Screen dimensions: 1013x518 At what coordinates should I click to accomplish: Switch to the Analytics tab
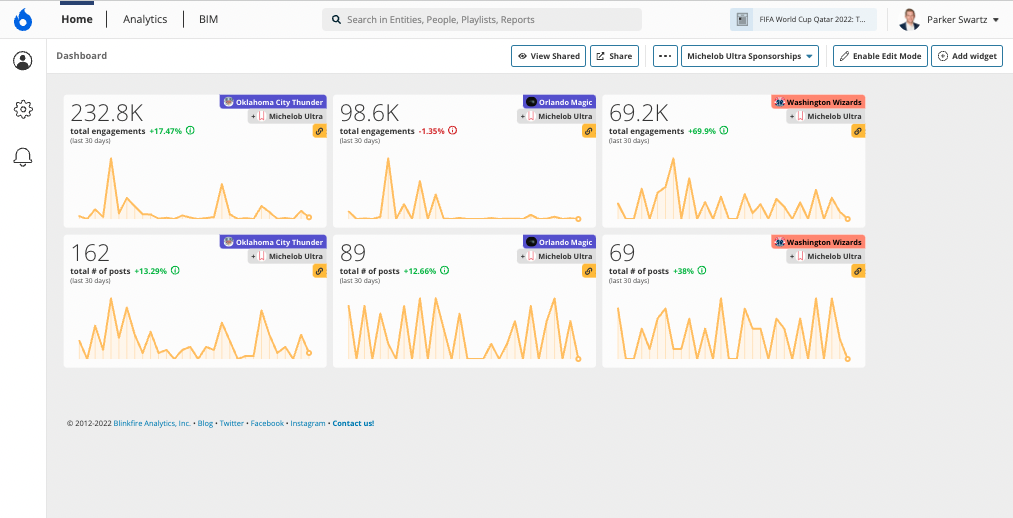tap(145, 19)
